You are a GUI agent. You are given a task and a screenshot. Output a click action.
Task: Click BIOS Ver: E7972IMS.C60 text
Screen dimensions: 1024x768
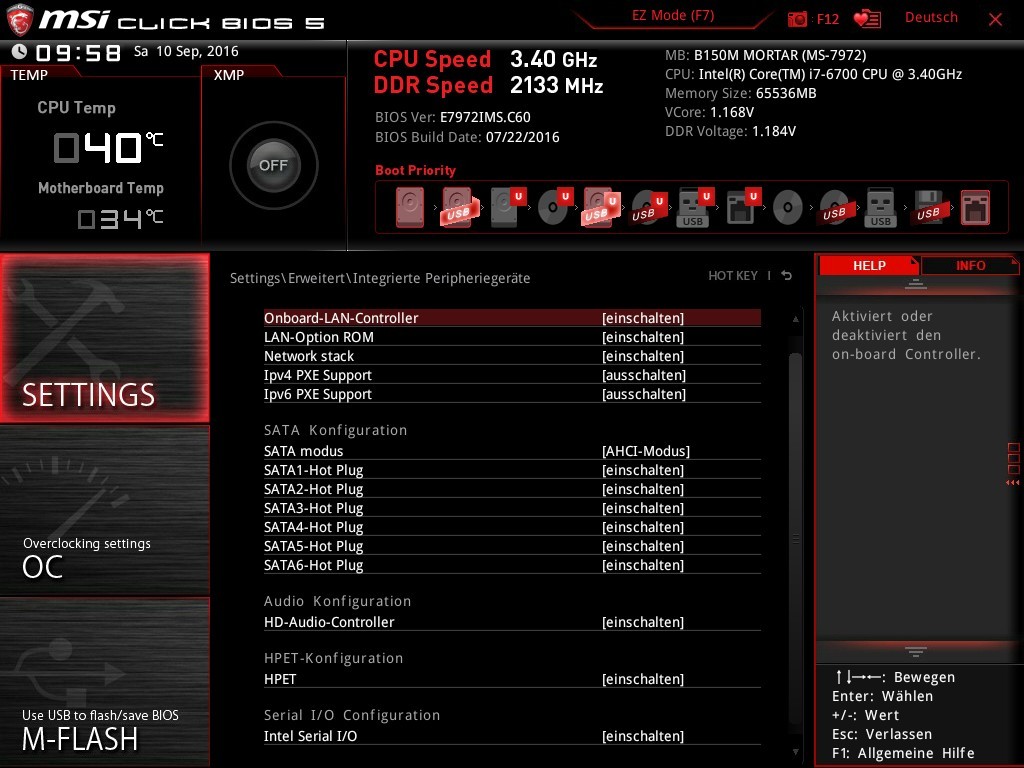(453, 118)
